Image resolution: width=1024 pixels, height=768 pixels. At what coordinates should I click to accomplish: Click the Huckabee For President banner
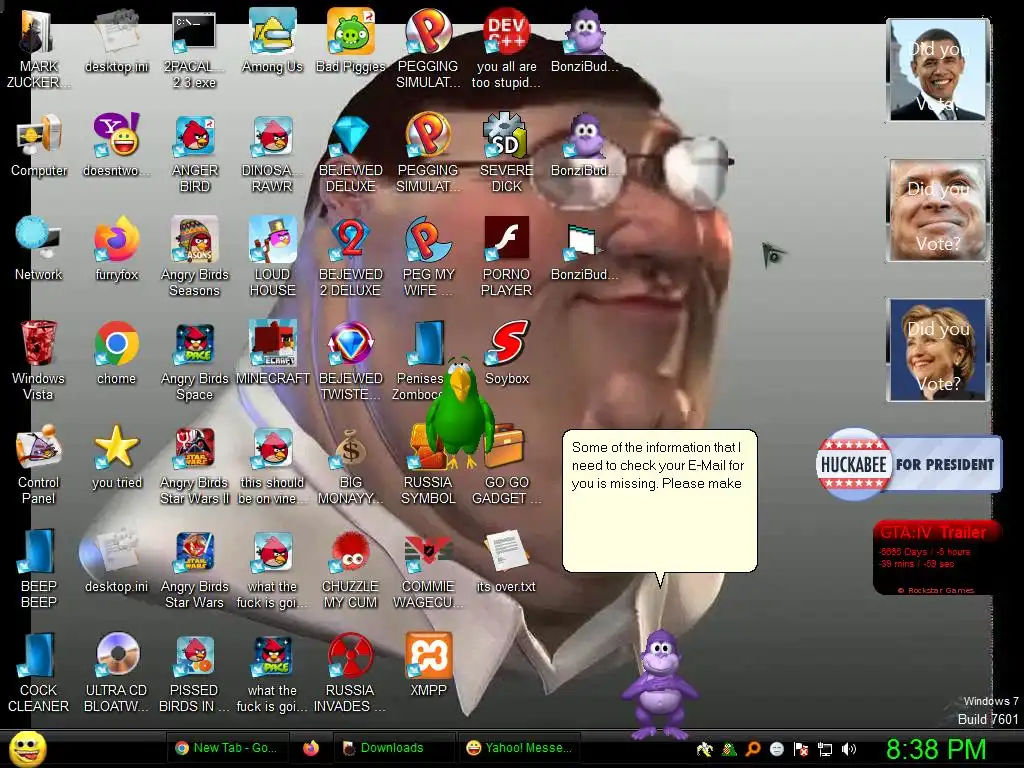click(x=908, y=464)
